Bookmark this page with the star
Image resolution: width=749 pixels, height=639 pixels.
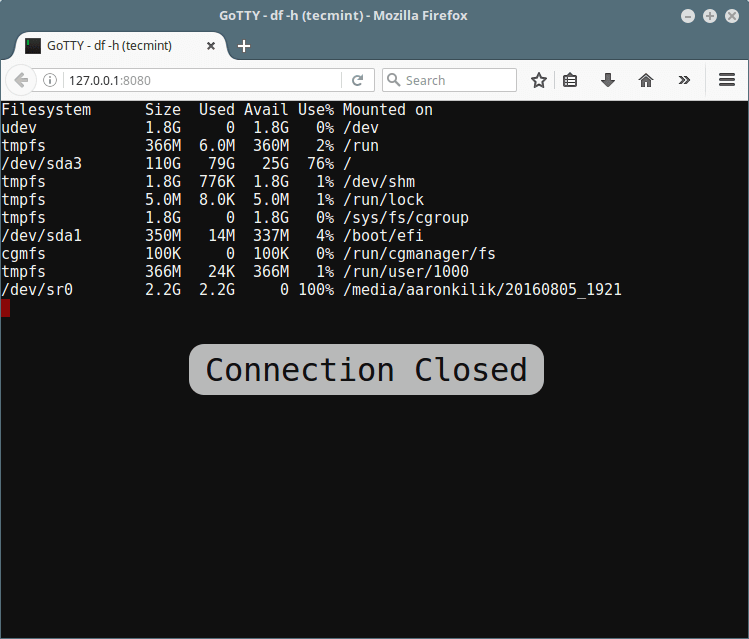[539, 80]
